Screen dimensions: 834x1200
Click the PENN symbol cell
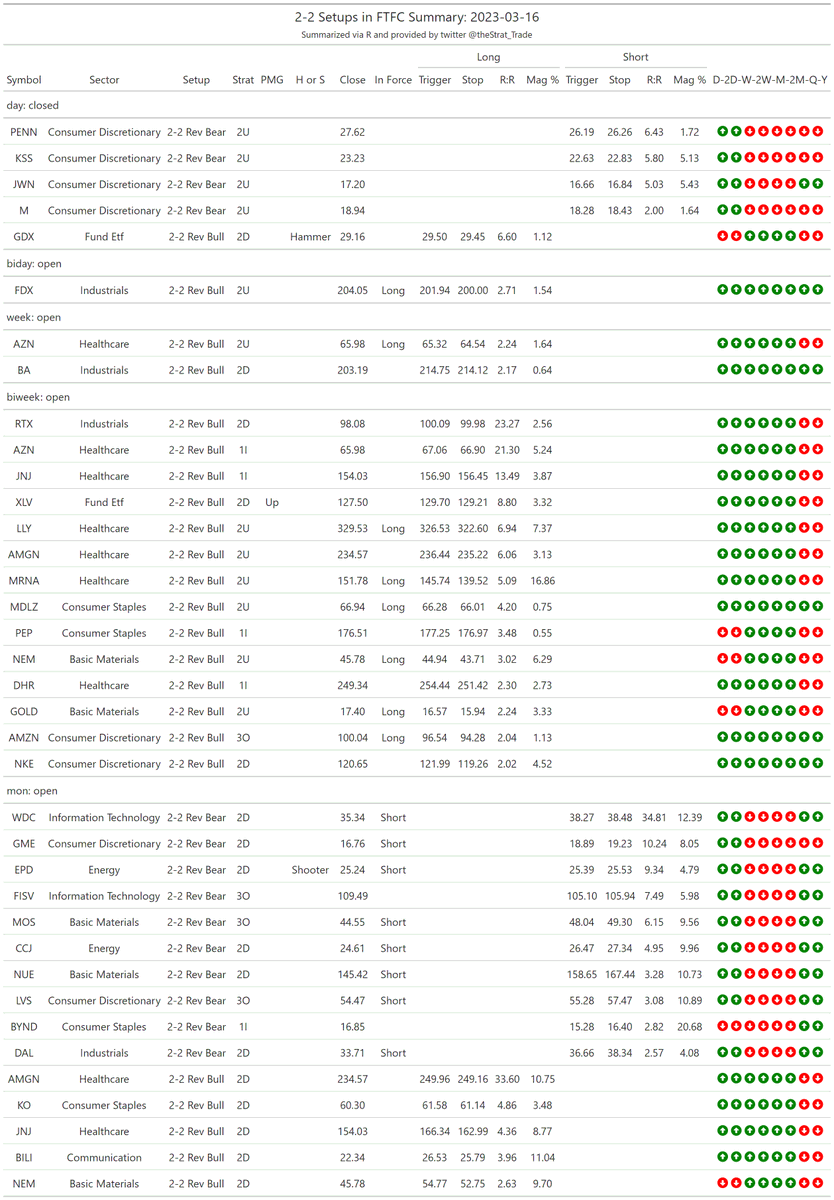[24, 132]
